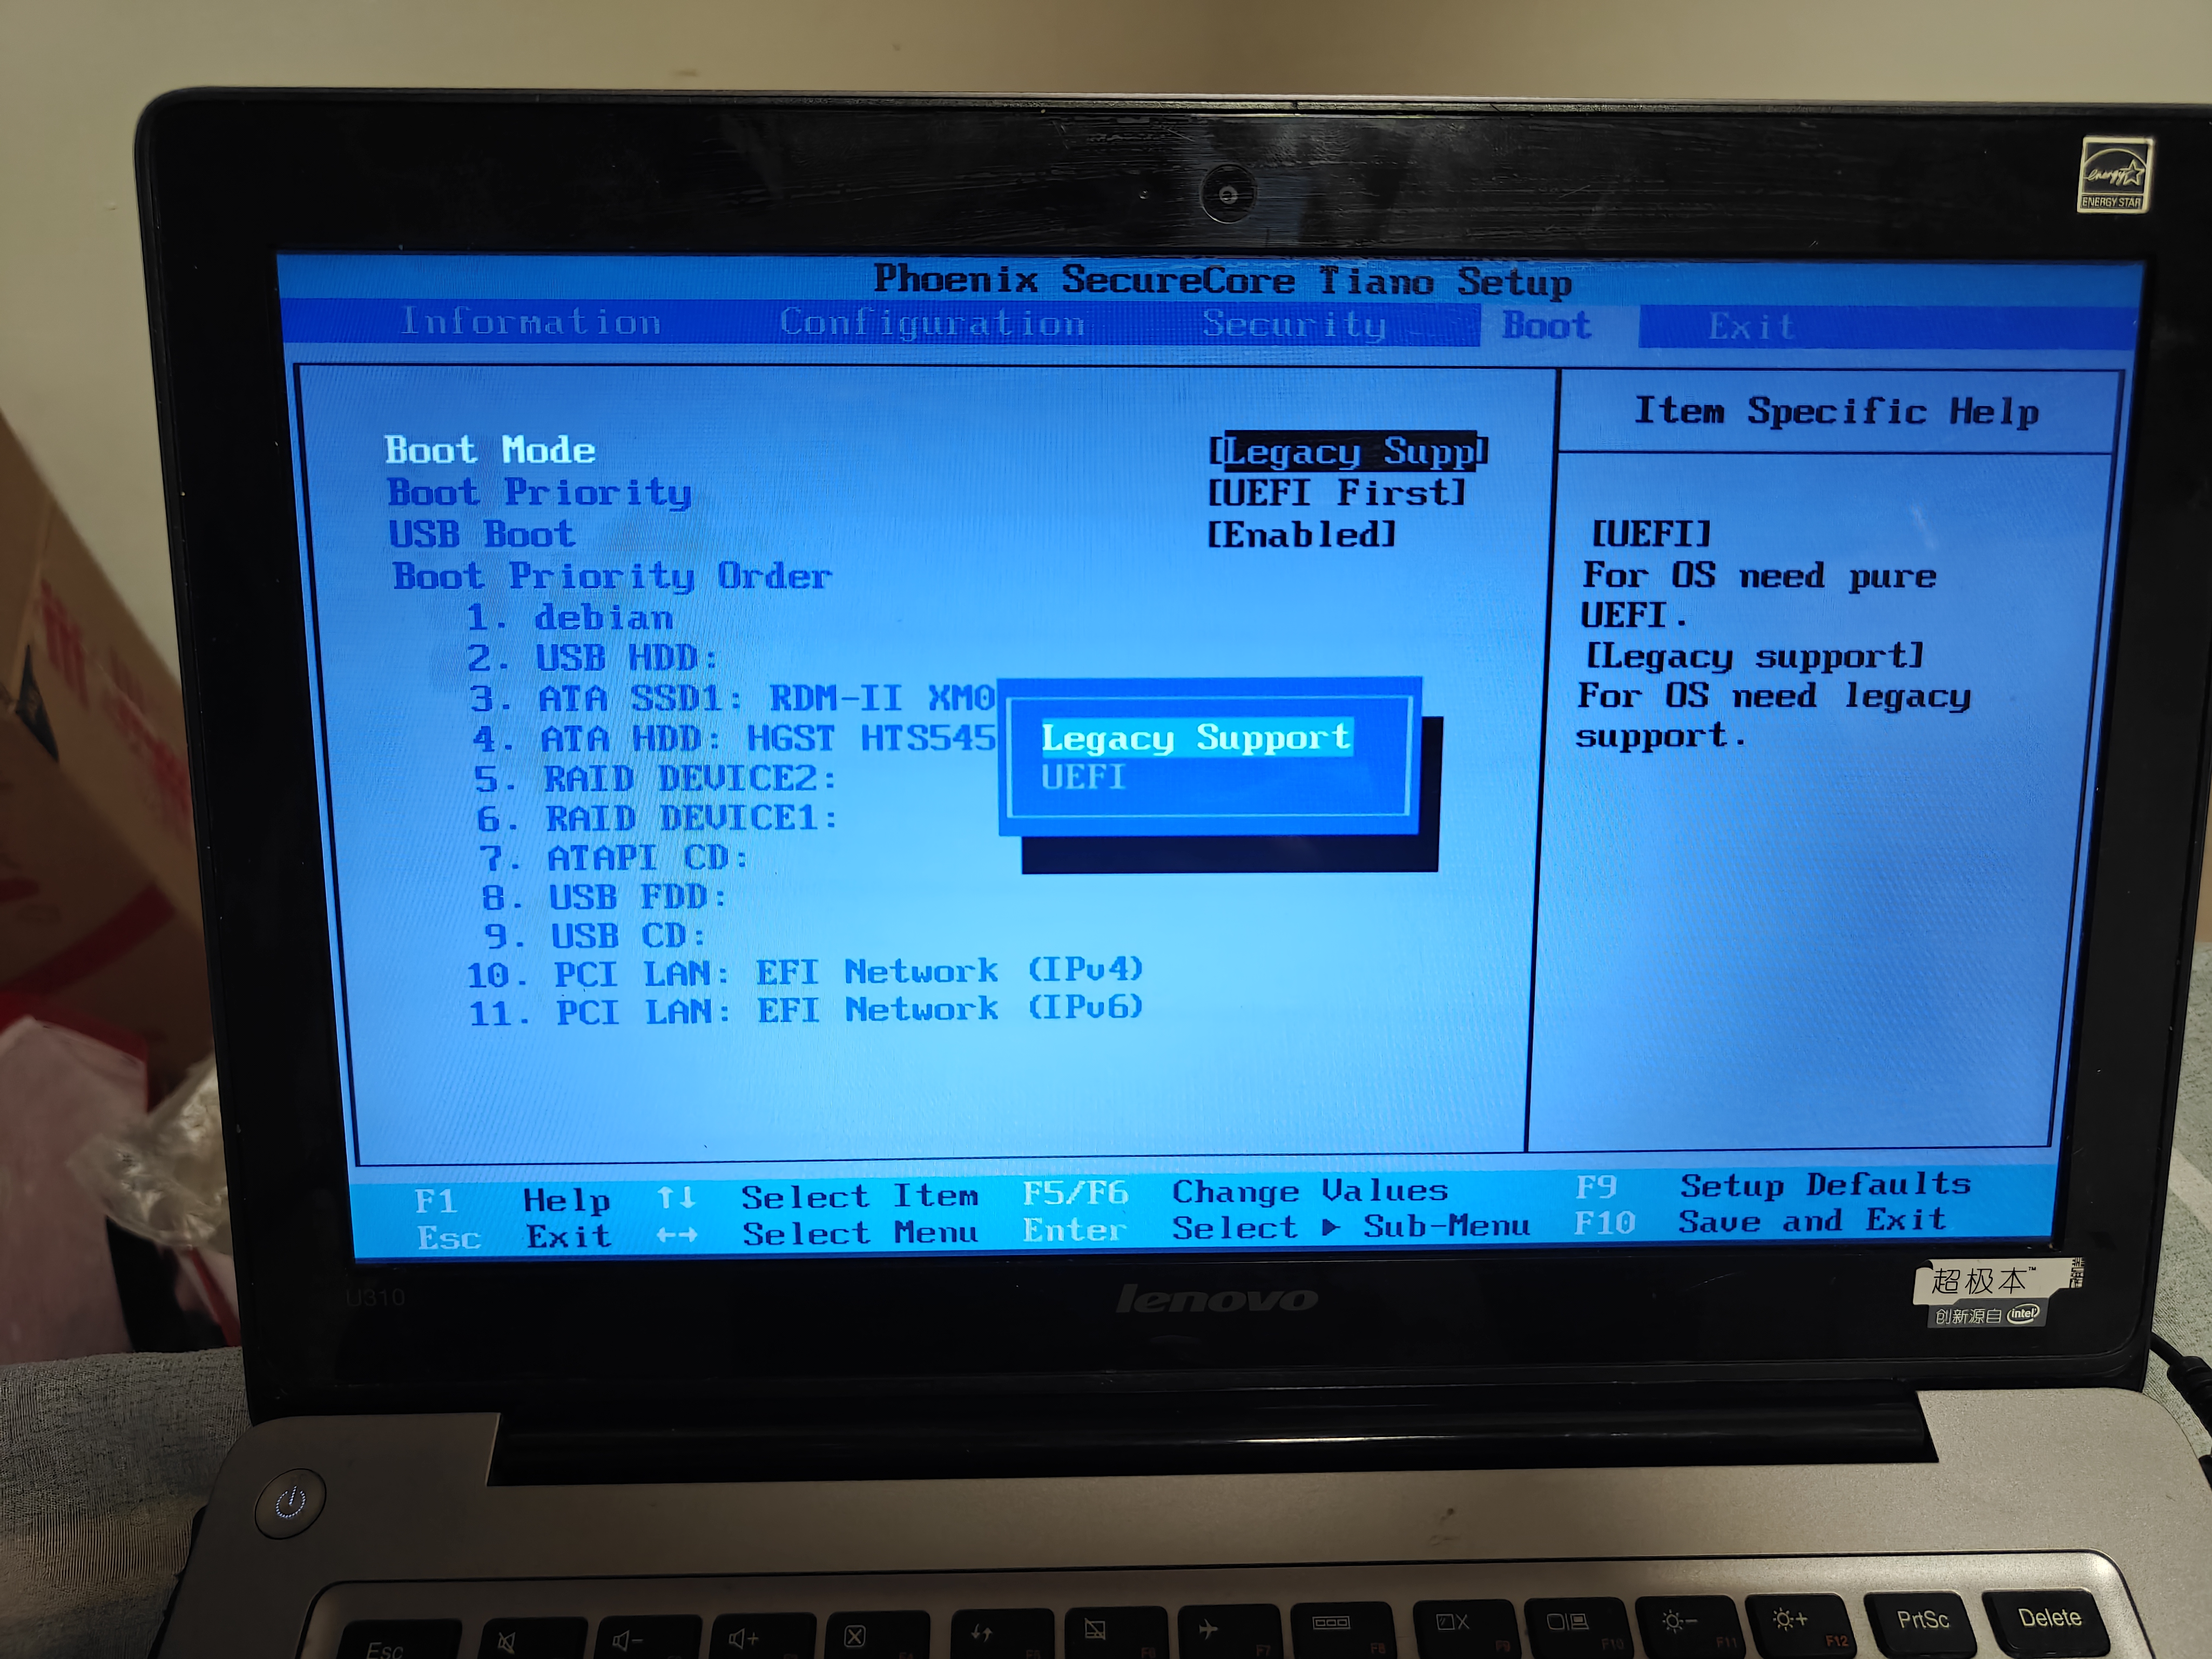Viewport: 2212px width, 1659px height.
Task: Select the Boot tab
Action: coord(1546,326)
